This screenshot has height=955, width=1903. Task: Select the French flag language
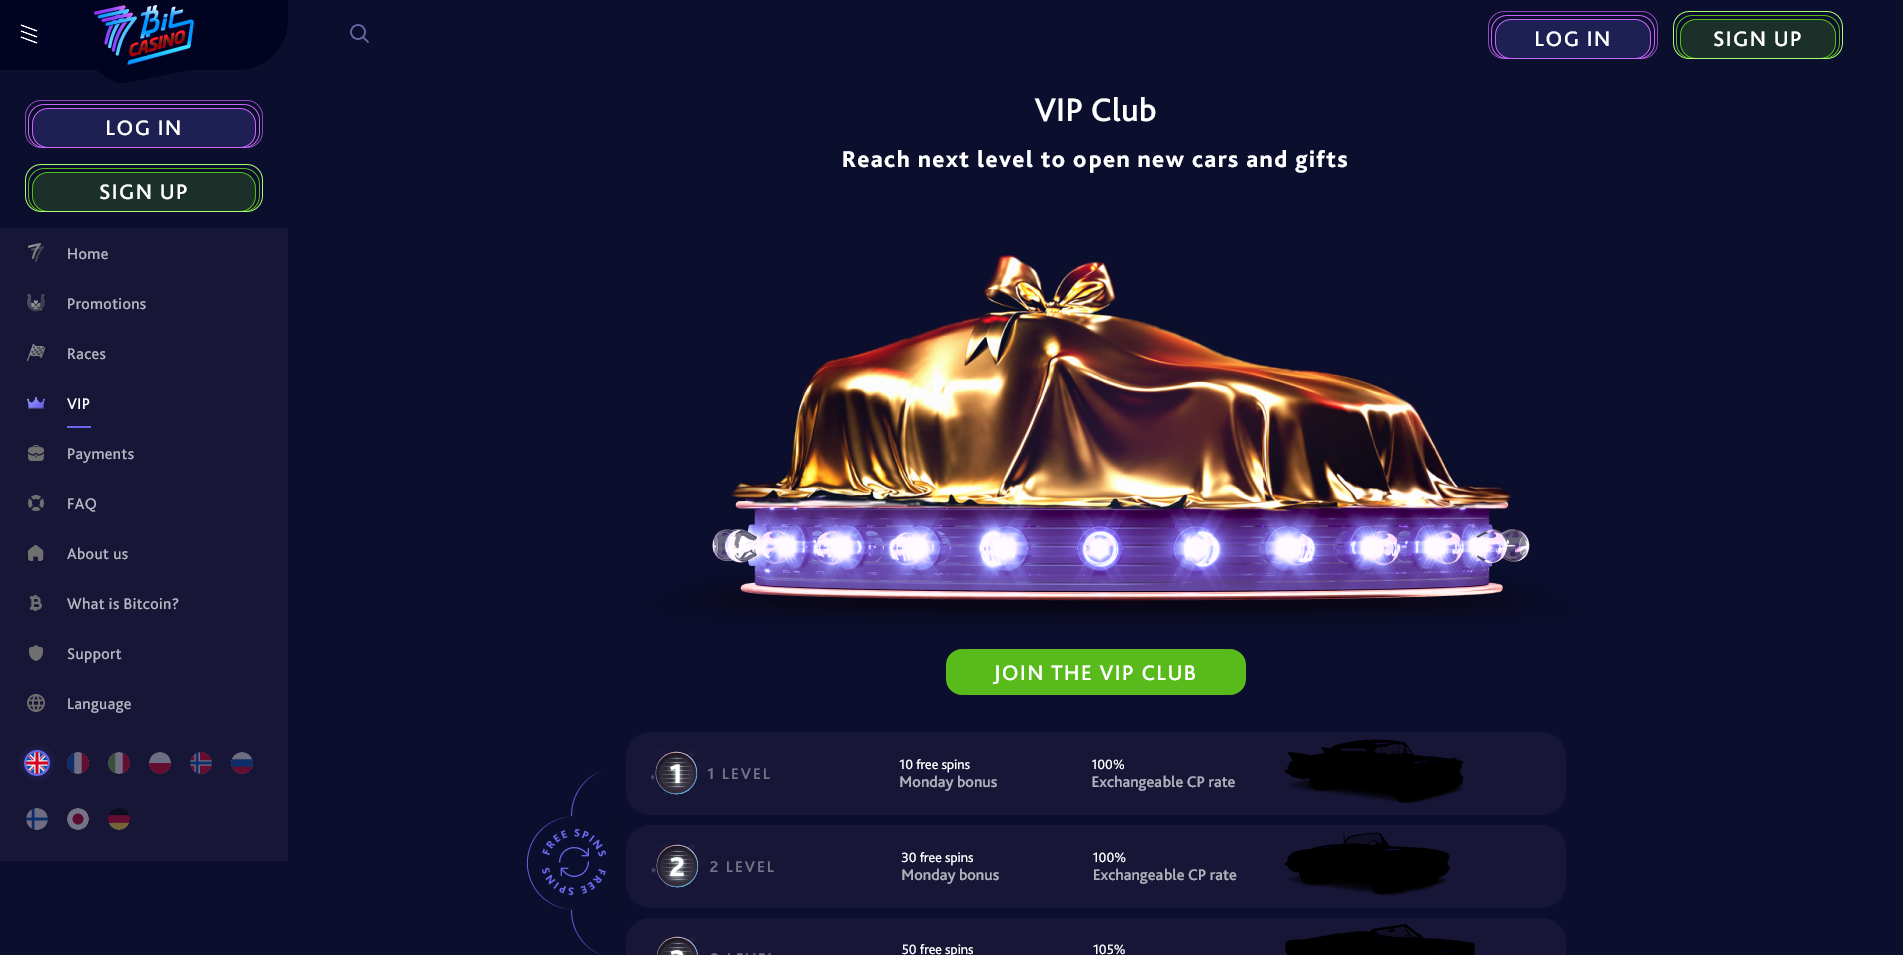[x=78, y=763]
